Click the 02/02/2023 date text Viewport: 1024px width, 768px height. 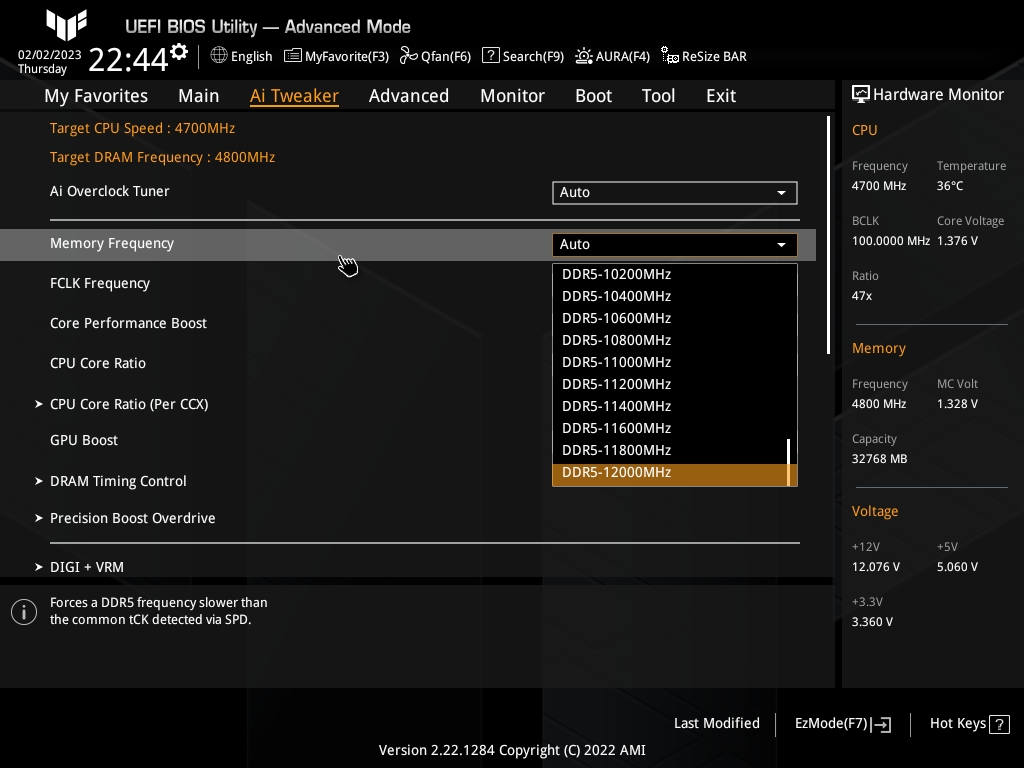click(x=50, y=55)
